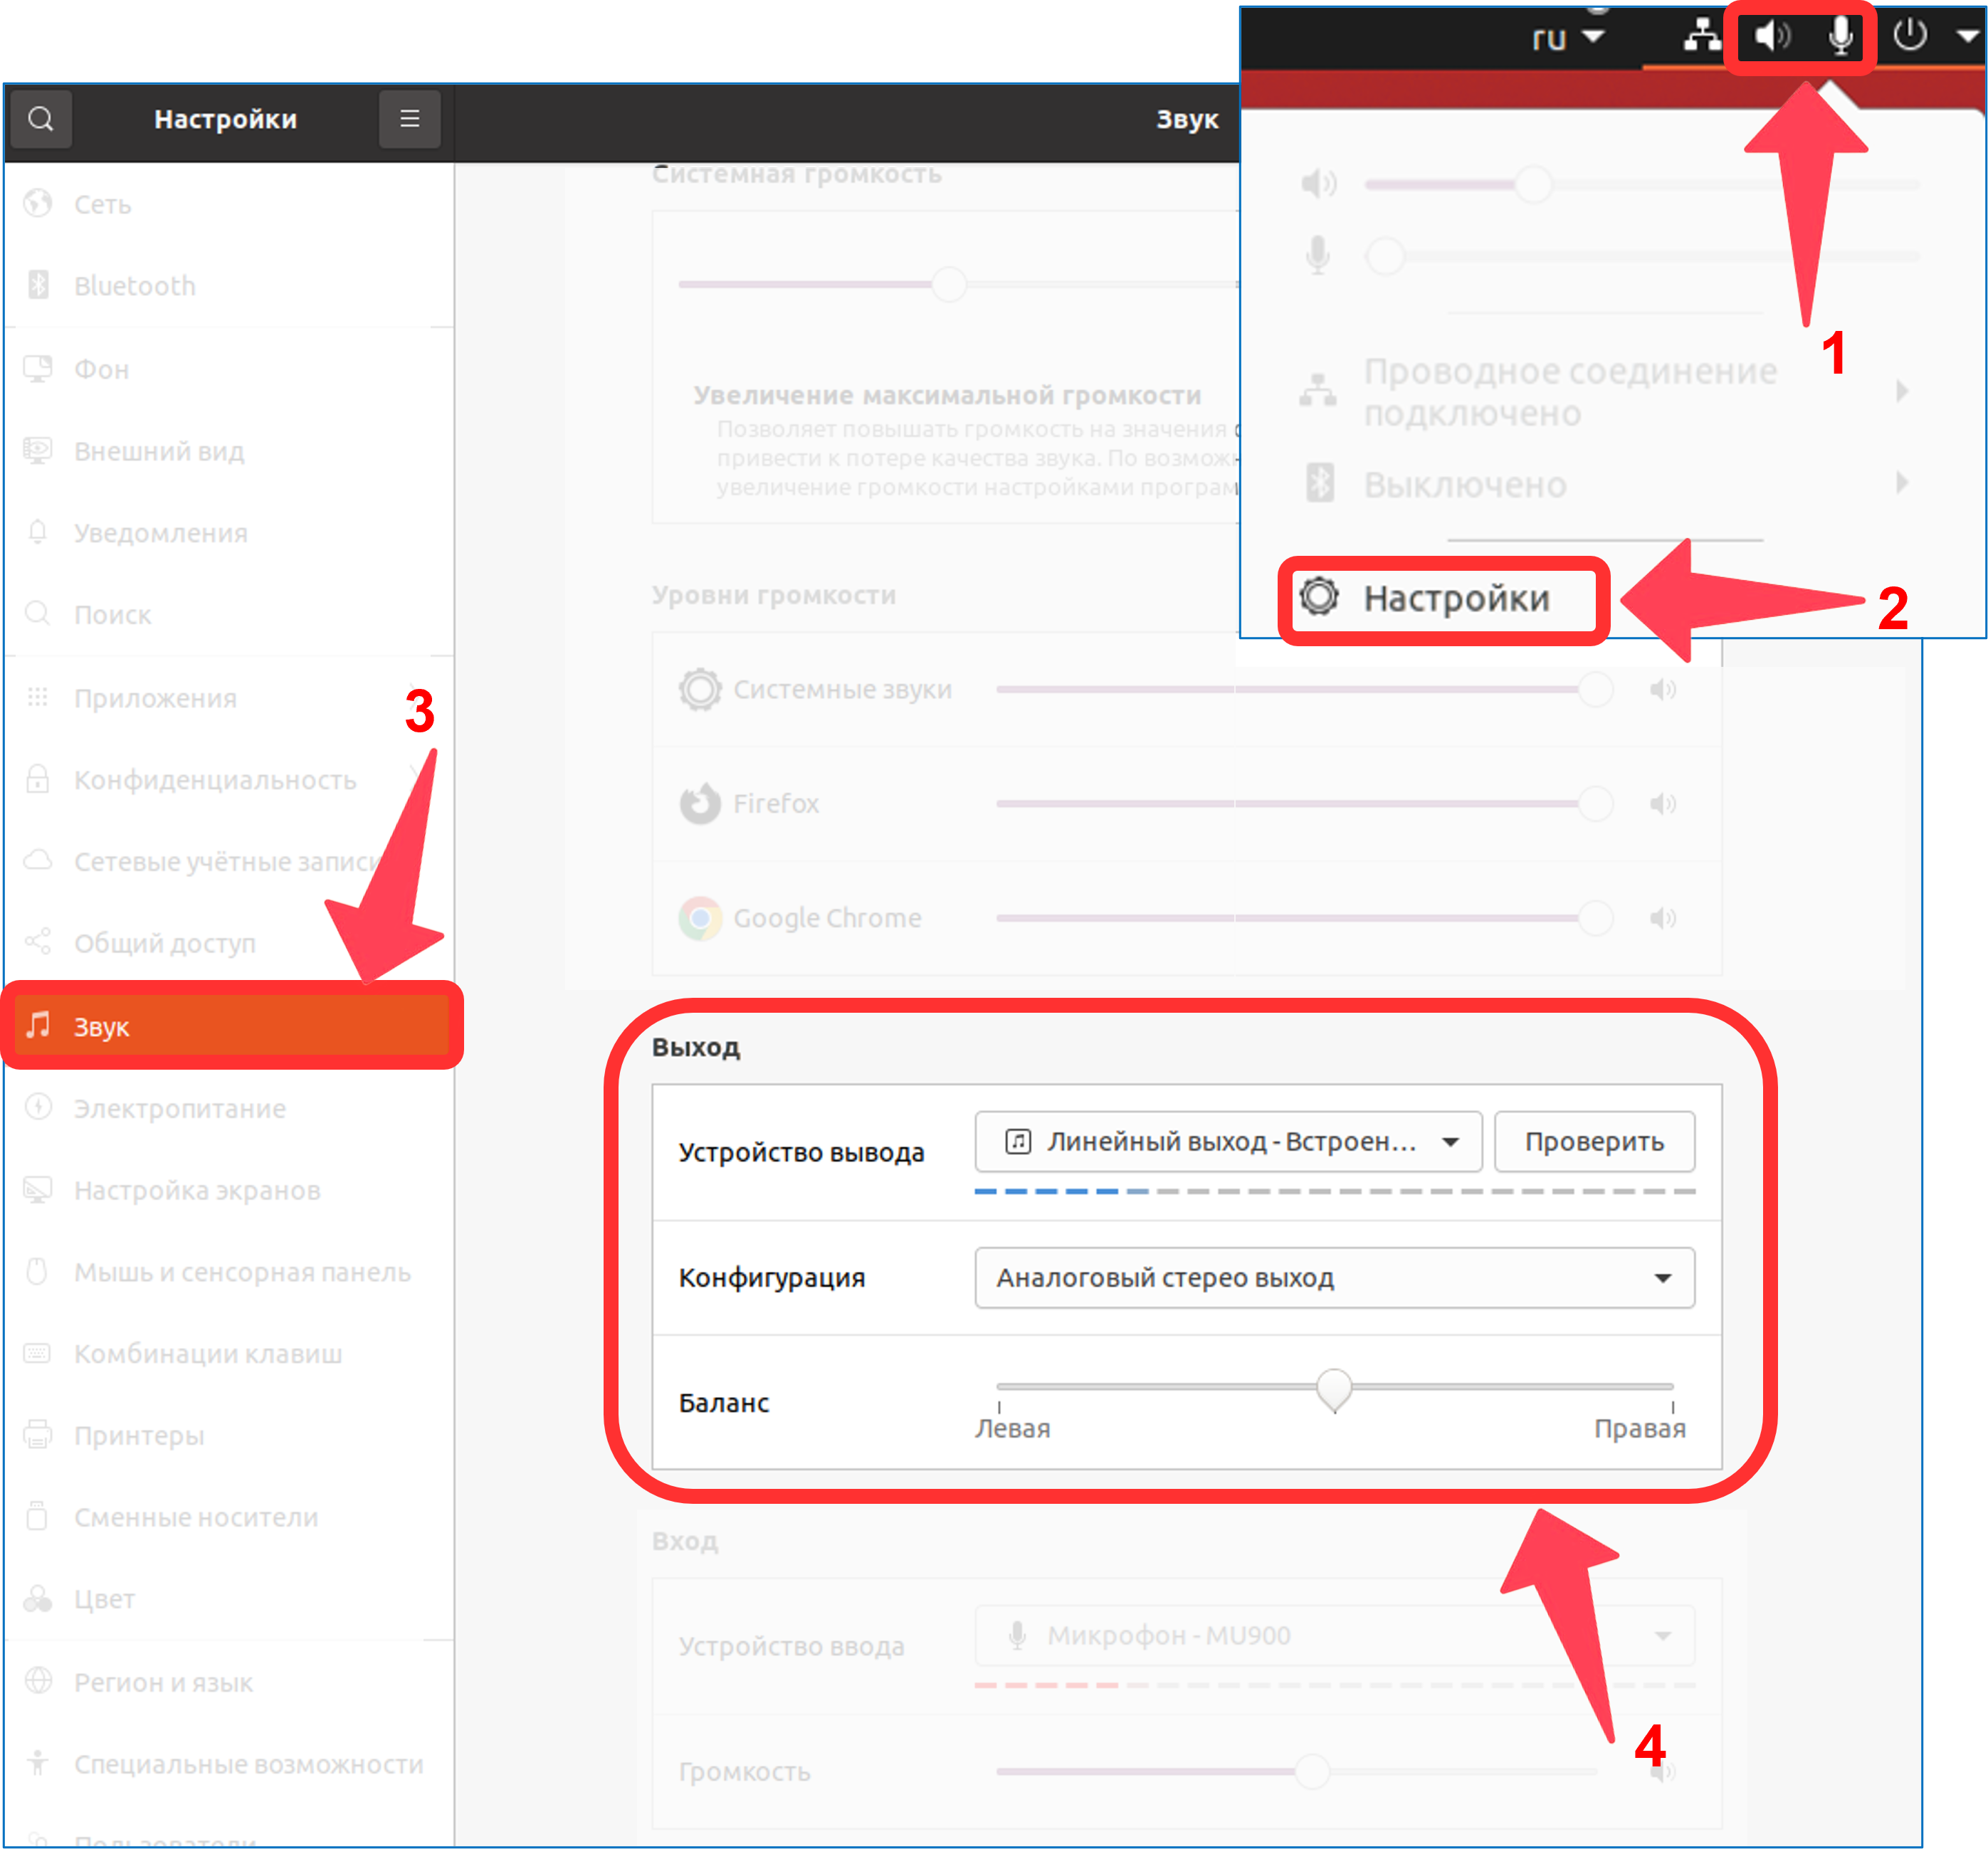Mute Системные звуки with its speaker icon
Screen dimensions: 1988x1849
tap(1663, 690)
